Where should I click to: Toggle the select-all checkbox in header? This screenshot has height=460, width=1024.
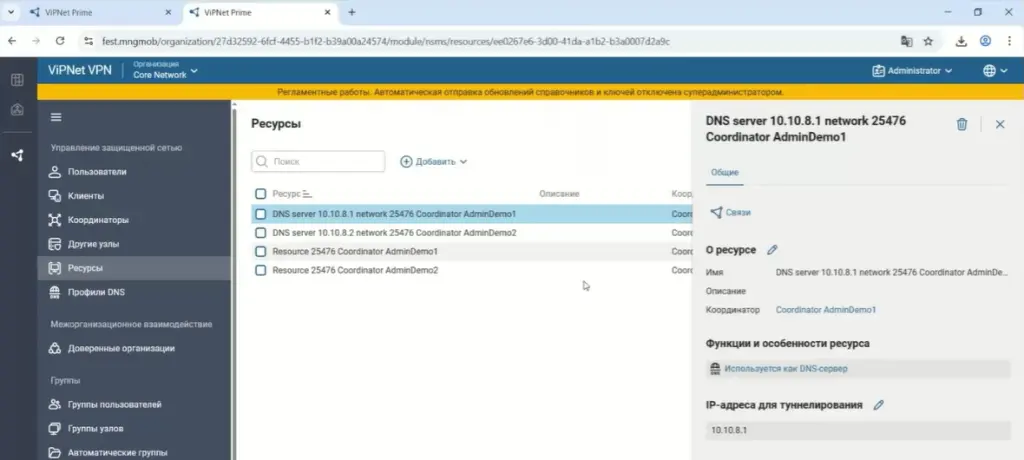click(261, 194)
